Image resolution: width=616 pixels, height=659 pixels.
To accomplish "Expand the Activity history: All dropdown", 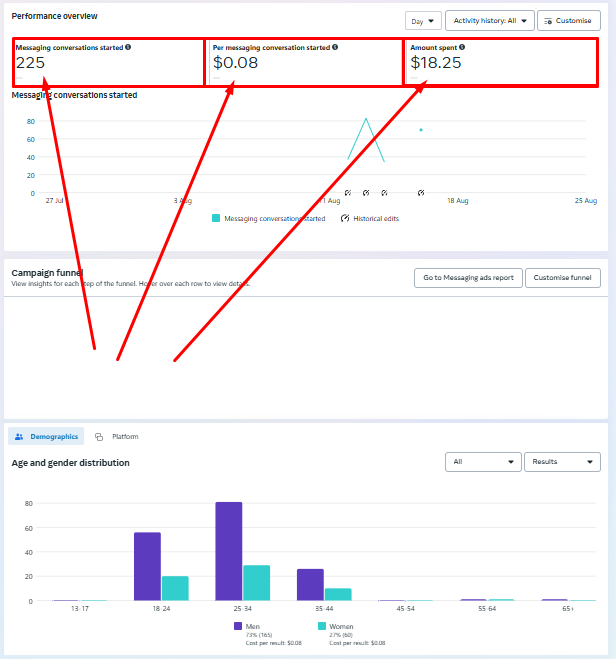I will coord(489,20).
